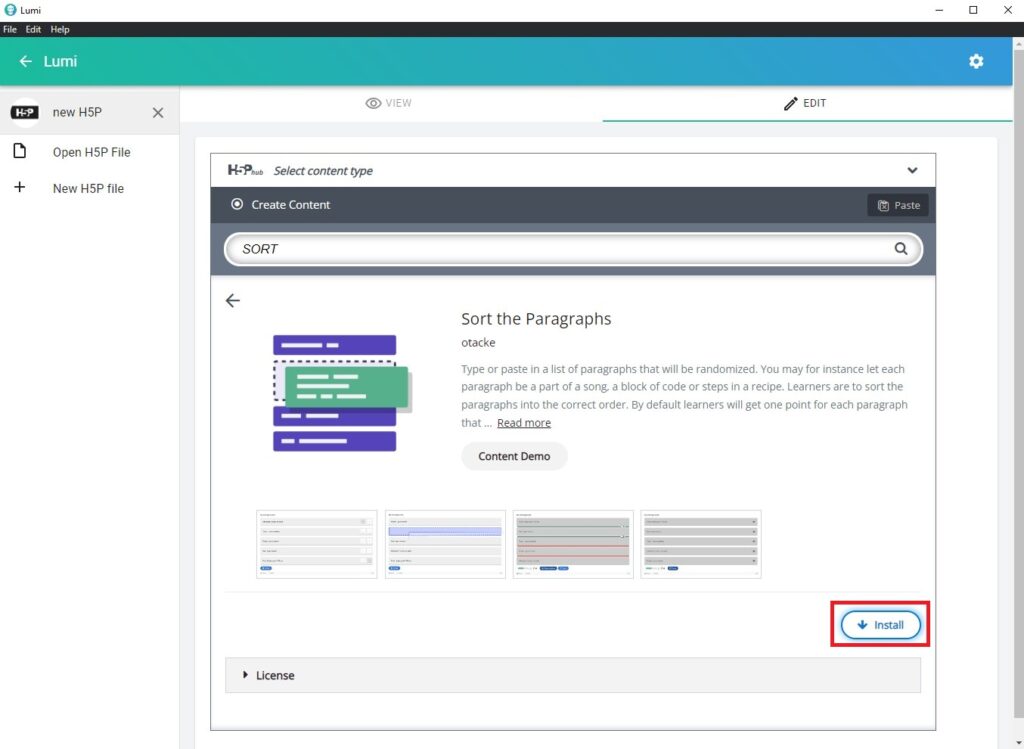Viewport: 1024px width, 749px height.
Task: Go back to content type list
Action: (x=233, y=300)
